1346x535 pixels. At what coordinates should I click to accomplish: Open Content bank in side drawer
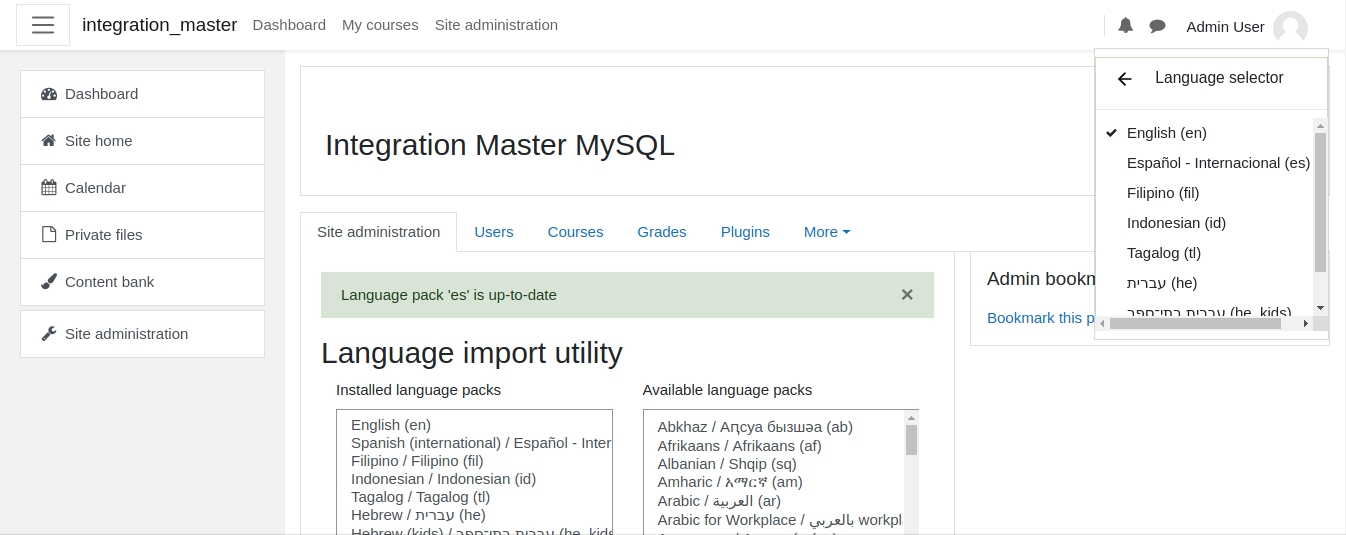click(x=142, y=282)
